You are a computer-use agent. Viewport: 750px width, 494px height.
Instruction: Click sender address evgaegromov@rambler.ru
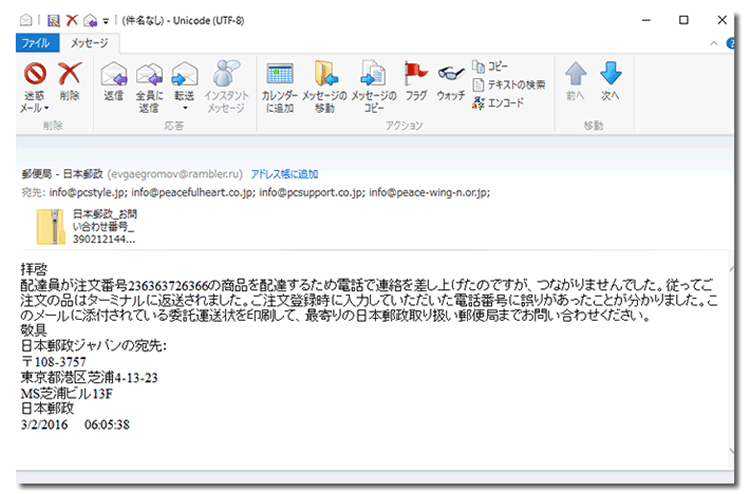[175, 174]
